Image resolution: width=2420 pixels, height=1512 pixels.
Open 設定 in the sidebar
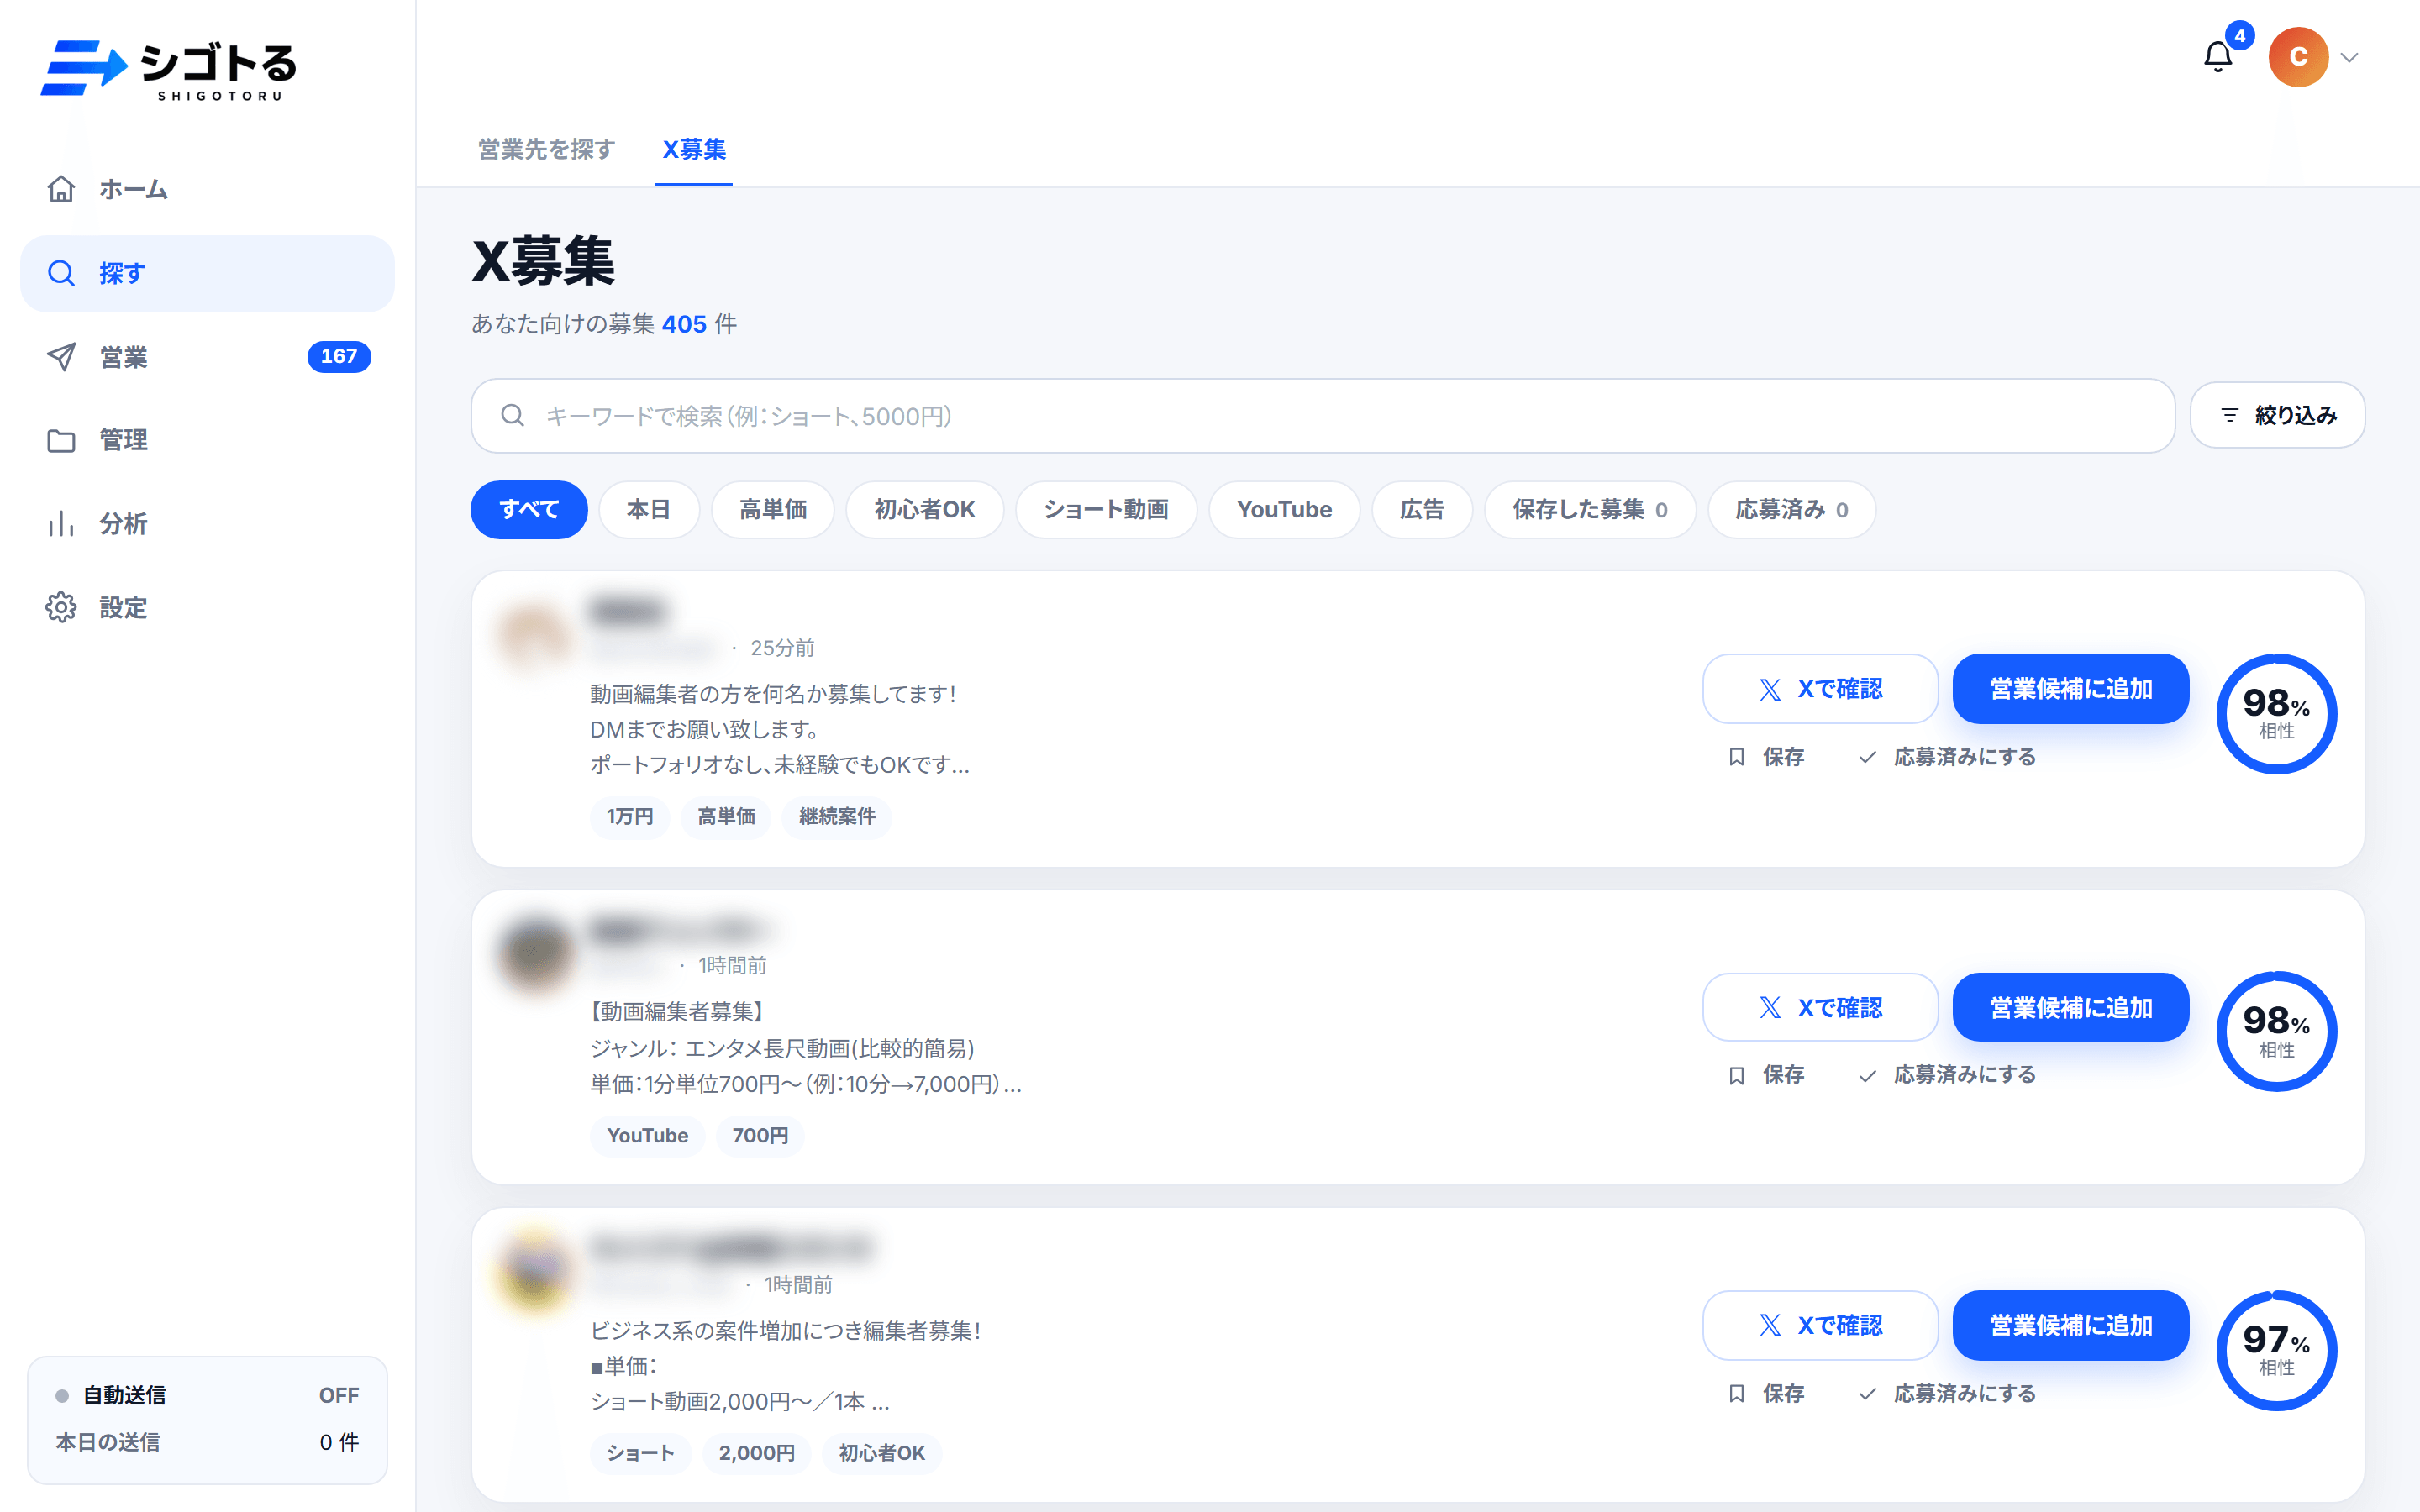207,608
